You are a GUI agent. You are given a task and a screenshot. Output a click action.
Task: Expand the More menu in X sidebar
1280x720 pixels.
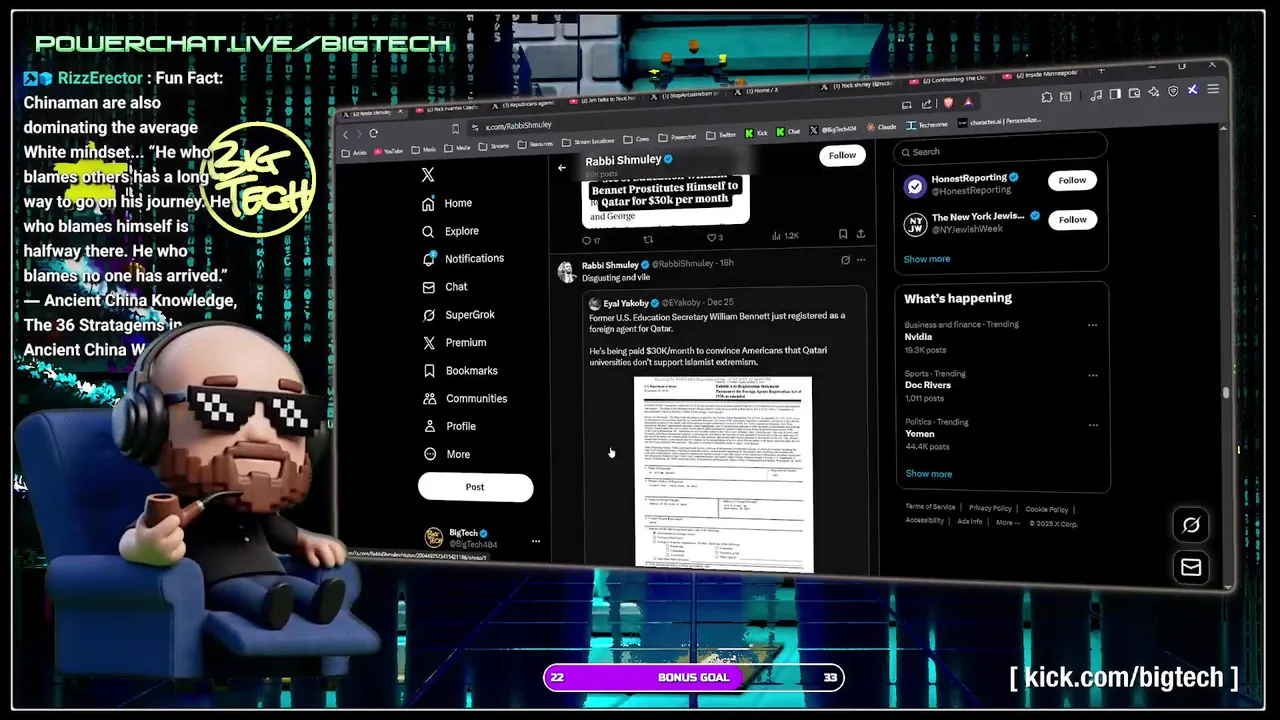click(446, 454)
